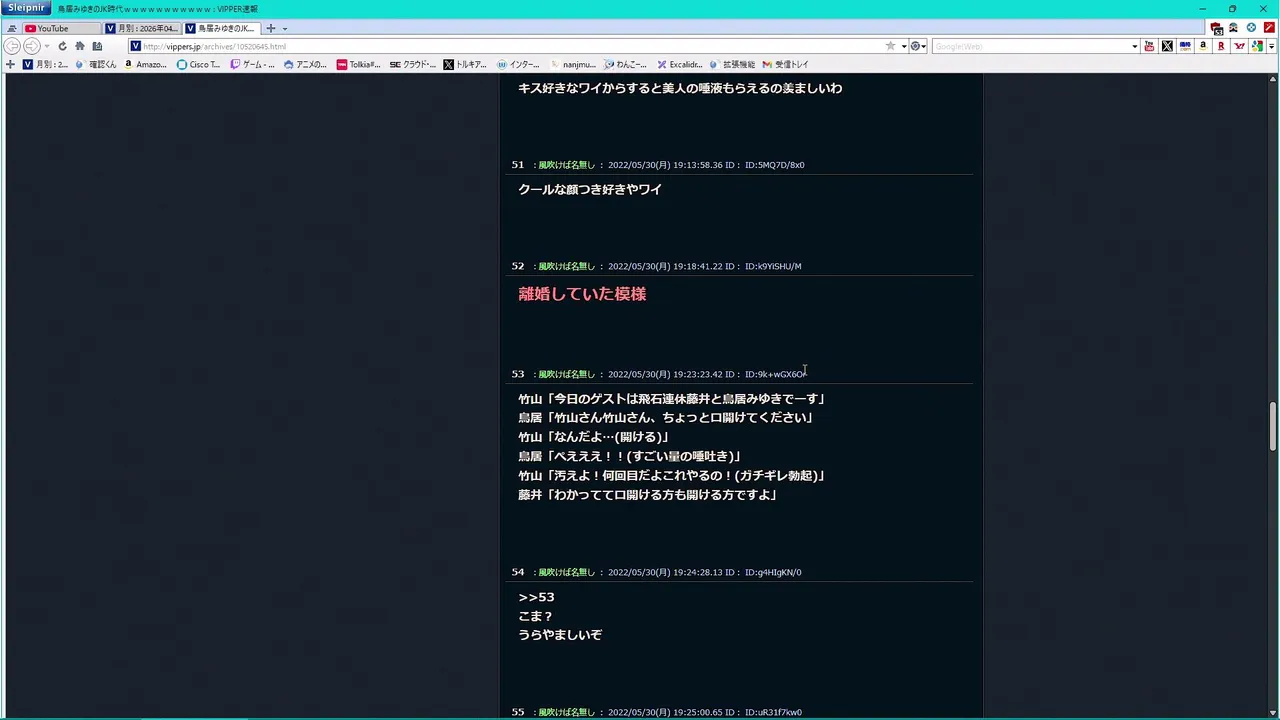Go to the home page
The width and height of the screenshot is (1280, 720).
80,46
